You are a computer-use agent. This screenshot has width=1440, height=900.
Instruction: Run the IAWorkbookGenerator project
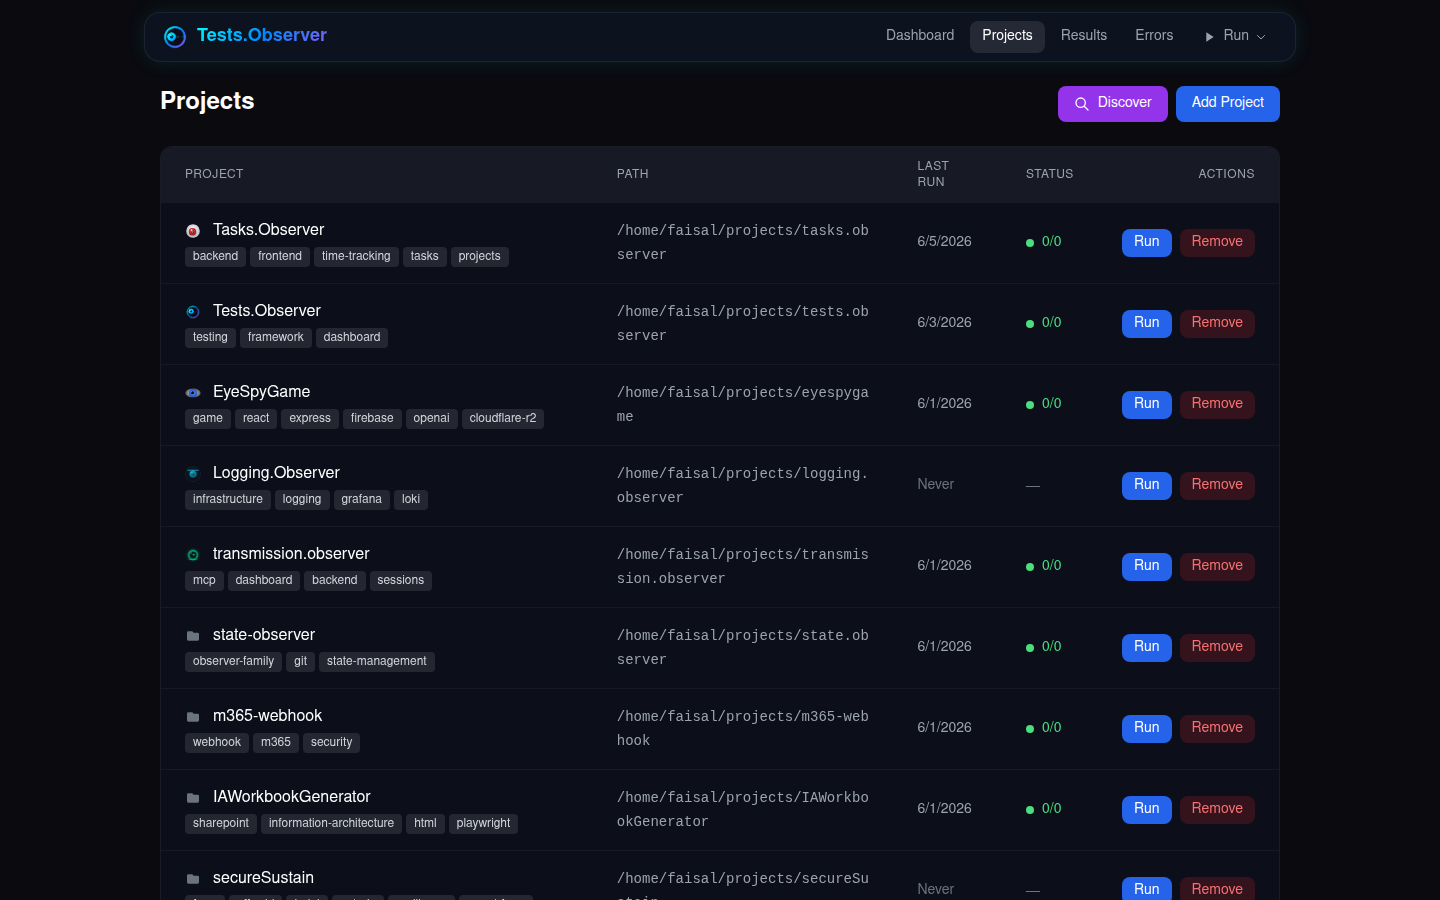[1147, 809]
